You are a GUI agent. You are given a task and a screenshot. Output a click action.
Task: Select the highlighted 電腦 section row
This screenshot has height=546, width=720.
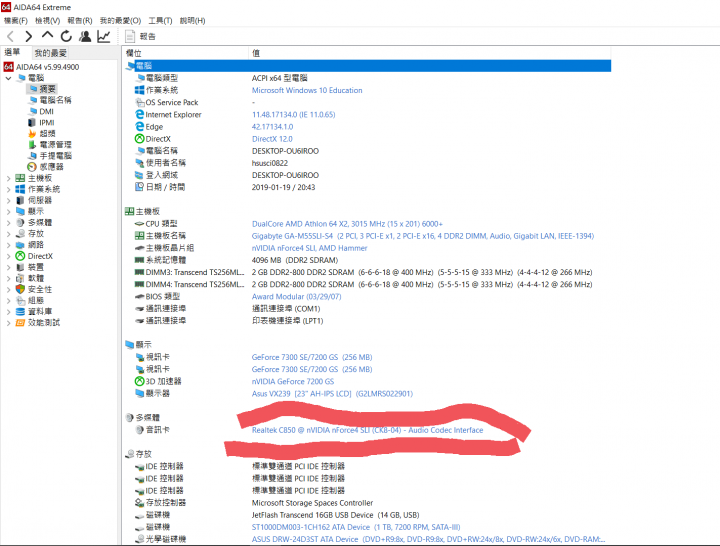(x=367, y=66)
